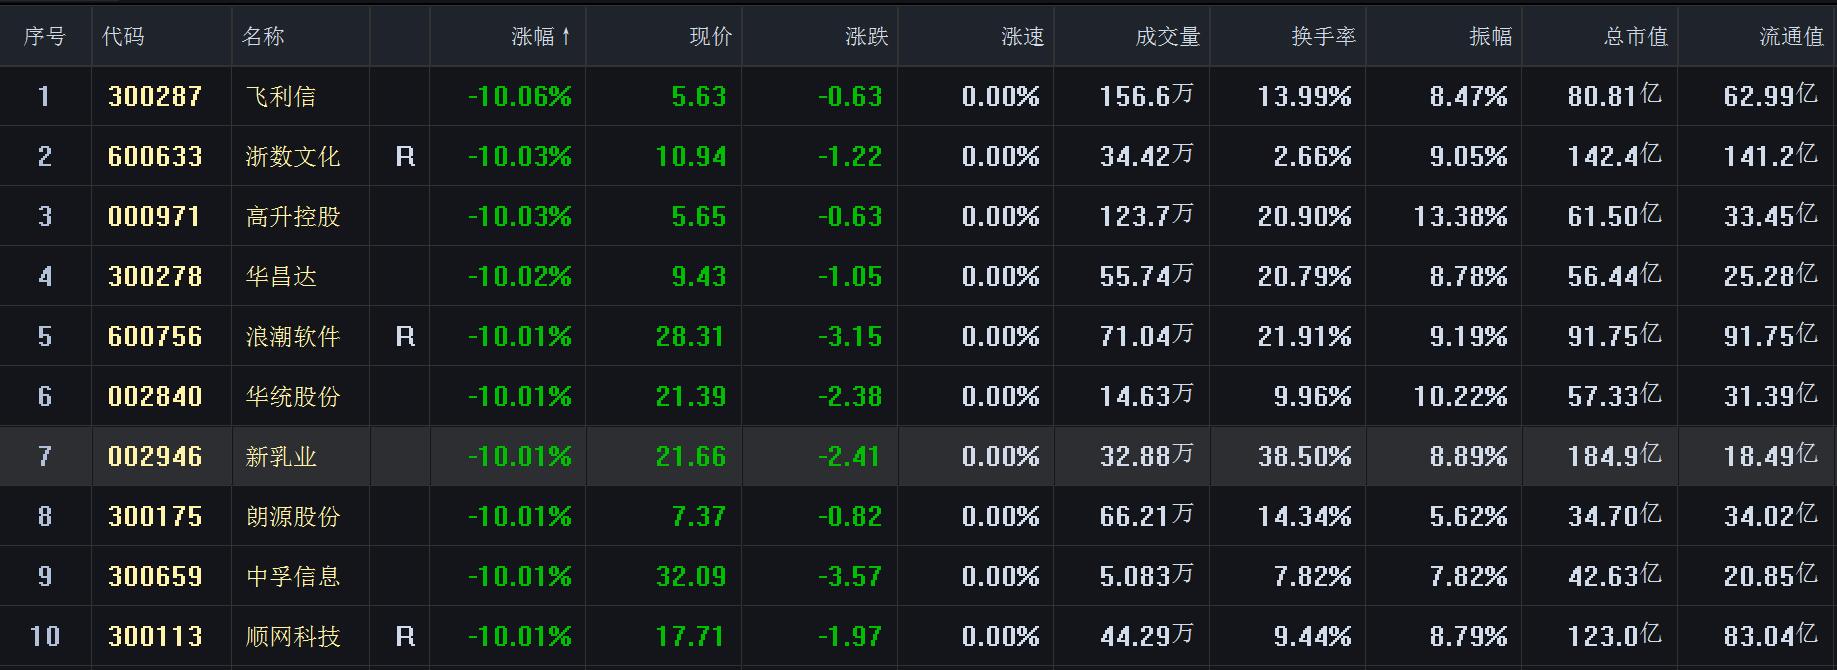The height and width of the screenshot is (670, 1837).
Task: Open the stock named 顺网科技
Action: point(293,637)
